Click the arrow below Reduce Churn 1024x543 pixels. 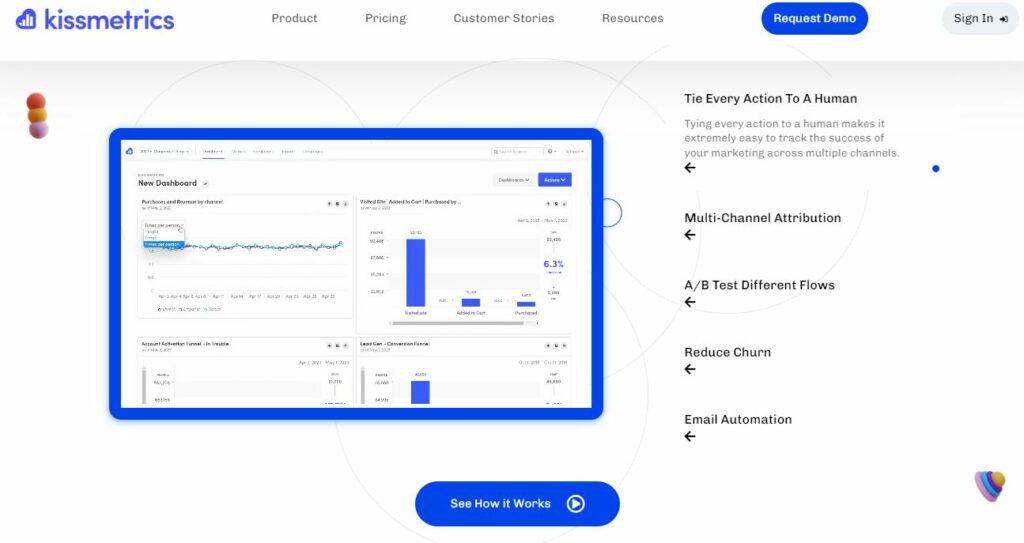point(690,370)
